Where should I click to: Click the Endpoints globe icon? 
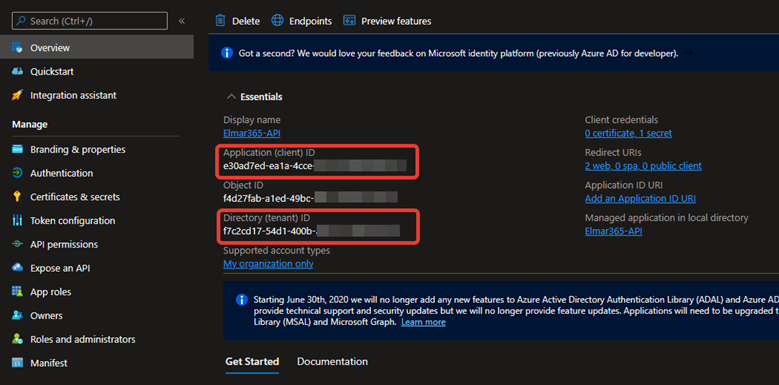pyautogui.click(x=277, y=20)
